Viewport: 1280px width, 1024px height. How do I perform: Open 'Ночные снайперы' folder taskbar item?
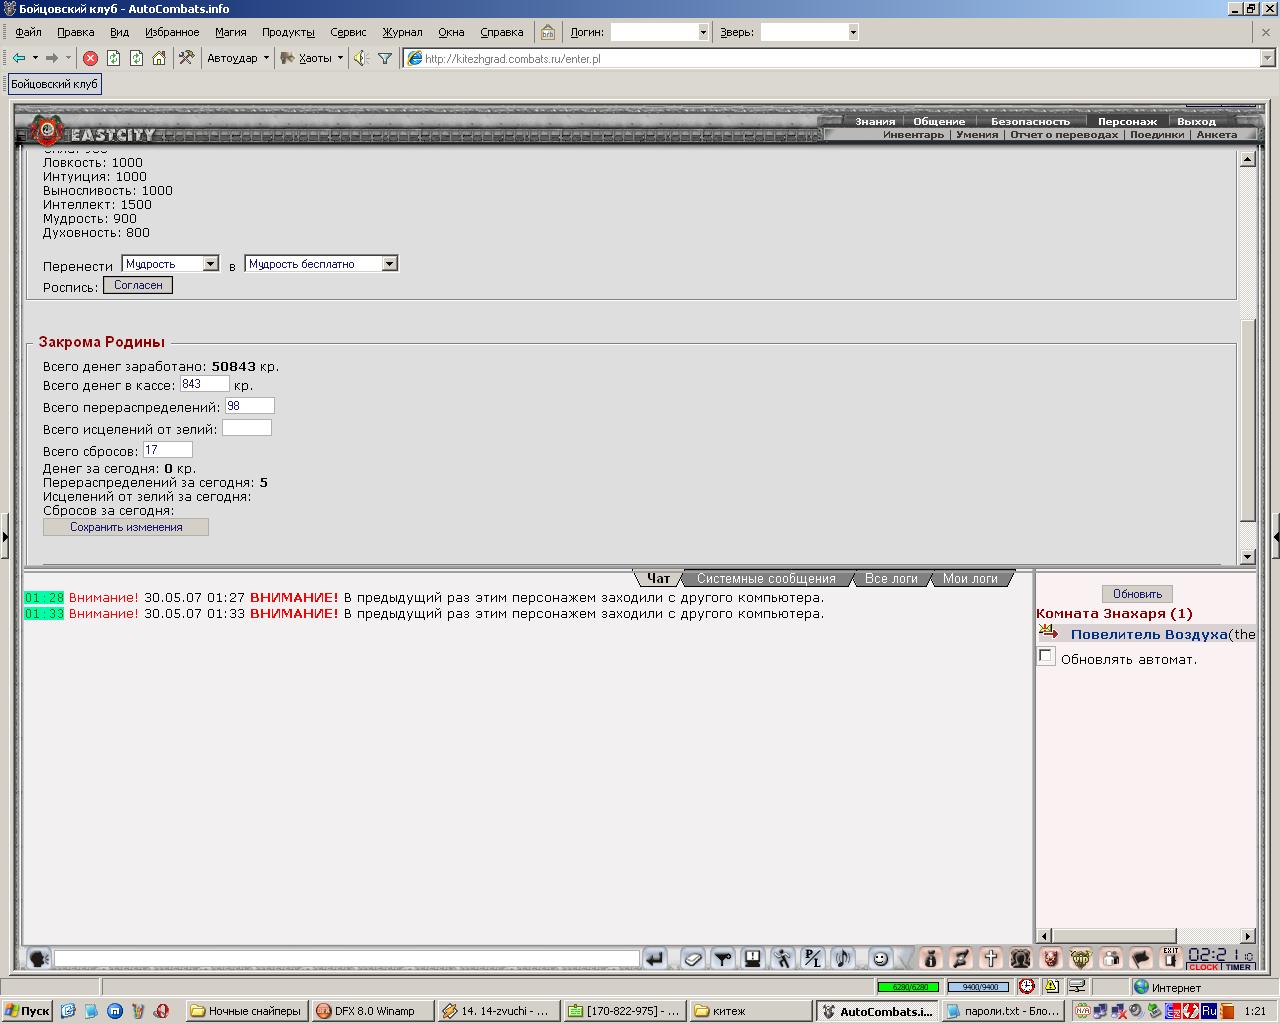pos(246,1011)
